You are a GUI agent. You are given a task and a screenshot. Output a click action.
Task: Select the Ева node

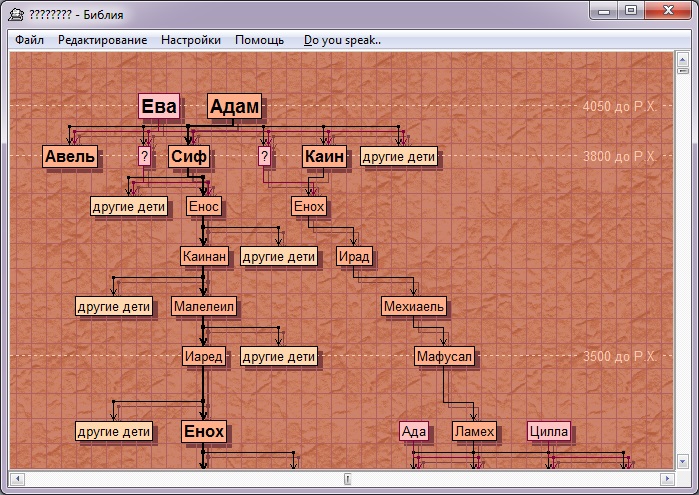click(158, 107)
